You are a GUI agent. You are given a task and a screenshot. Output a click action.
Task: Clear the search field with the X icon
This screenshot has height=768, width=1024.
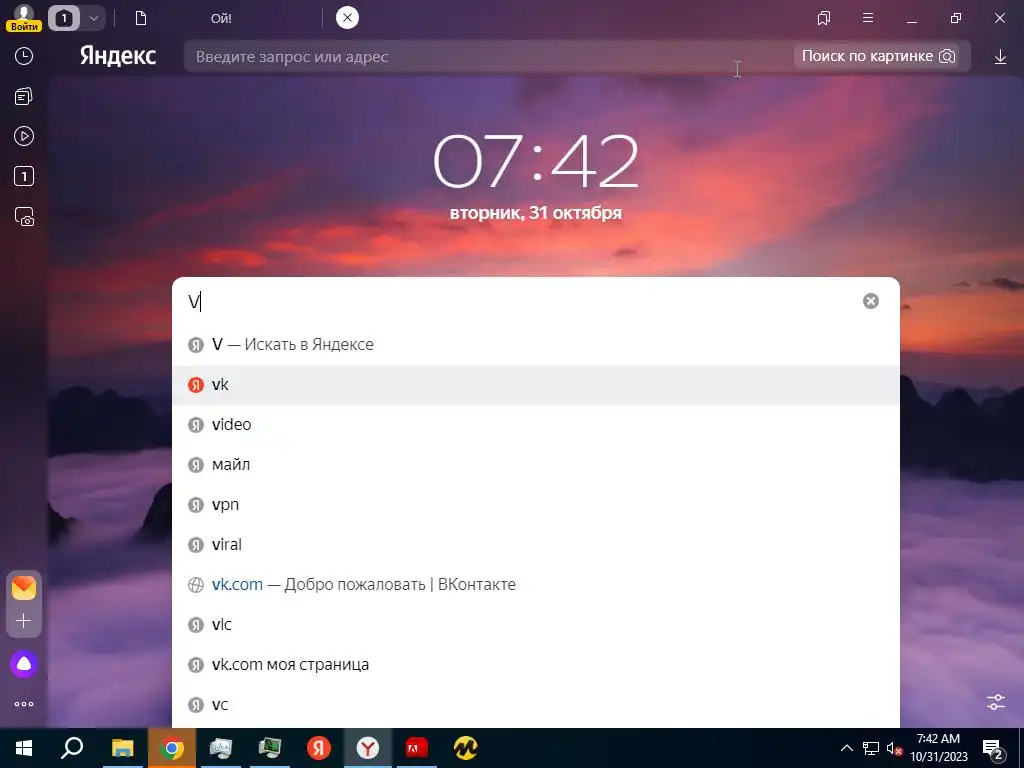point(871,301)
